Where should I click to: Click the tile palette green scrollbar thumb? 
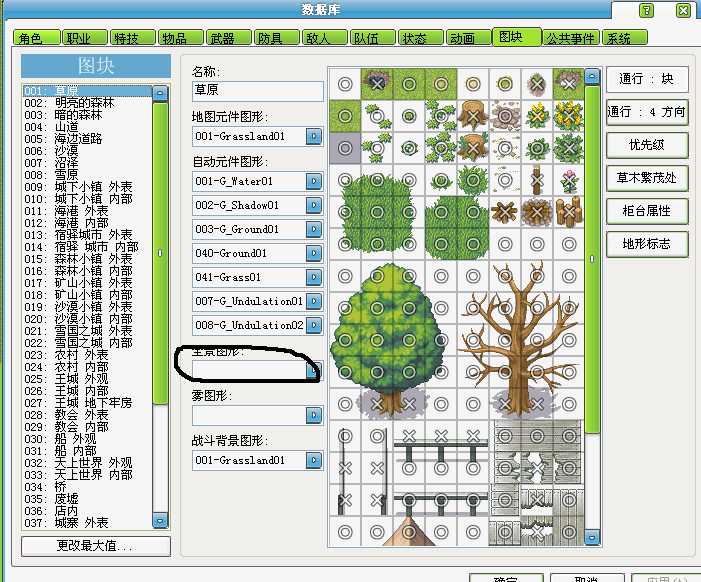pyautogui.click(x=592, y=259)
